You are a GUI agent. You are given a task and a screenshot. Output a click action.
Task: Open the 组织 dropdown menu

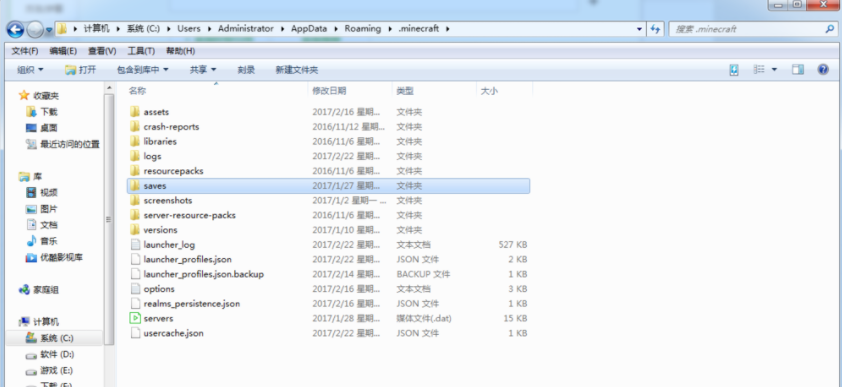point(30,70)
